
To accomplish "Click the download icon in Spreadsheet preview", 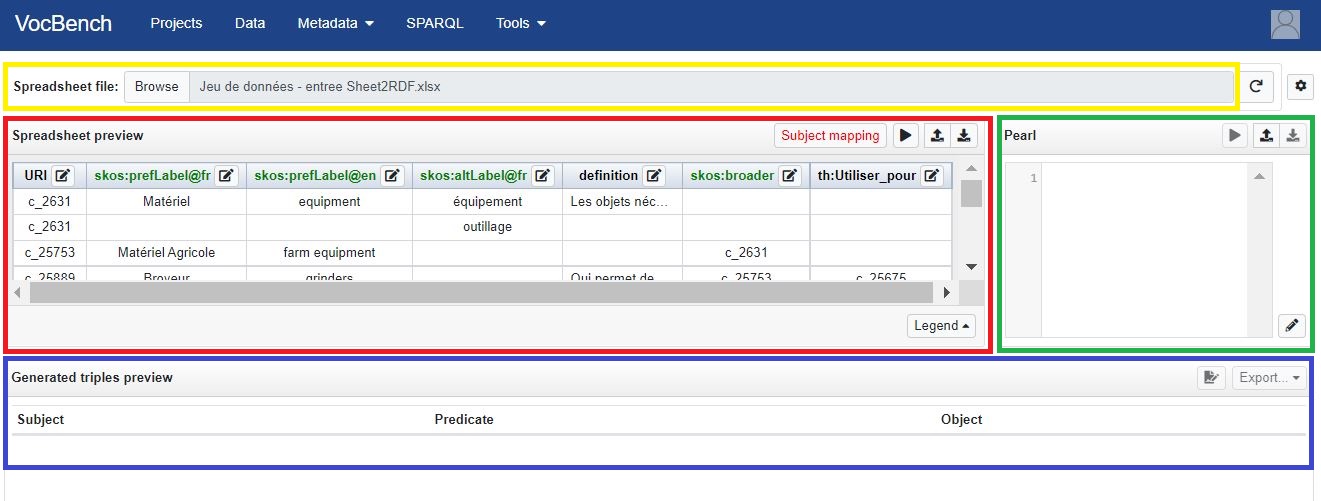I will [x=963, y=135].
